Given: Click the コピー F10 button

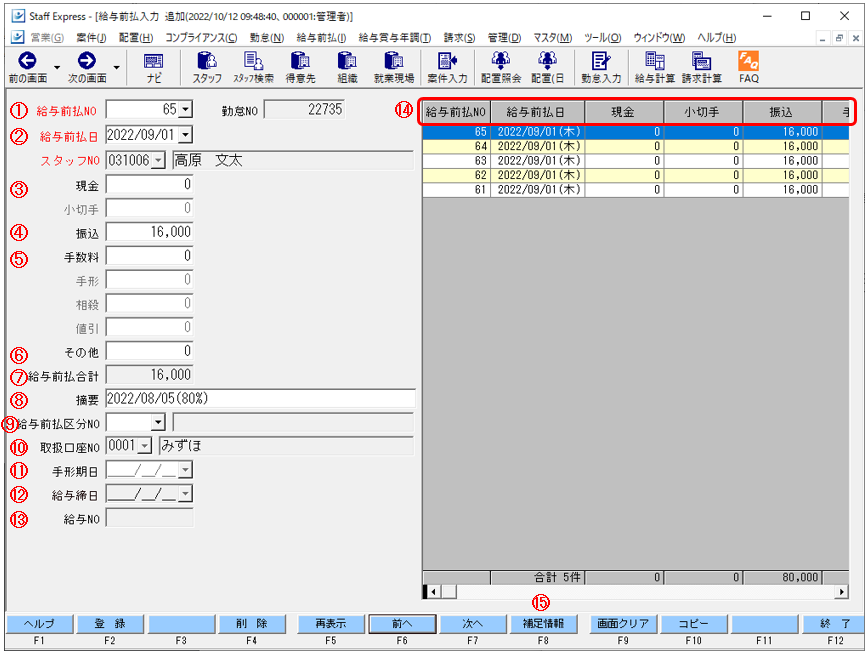Looking at the screenshot, I should 694,624.
